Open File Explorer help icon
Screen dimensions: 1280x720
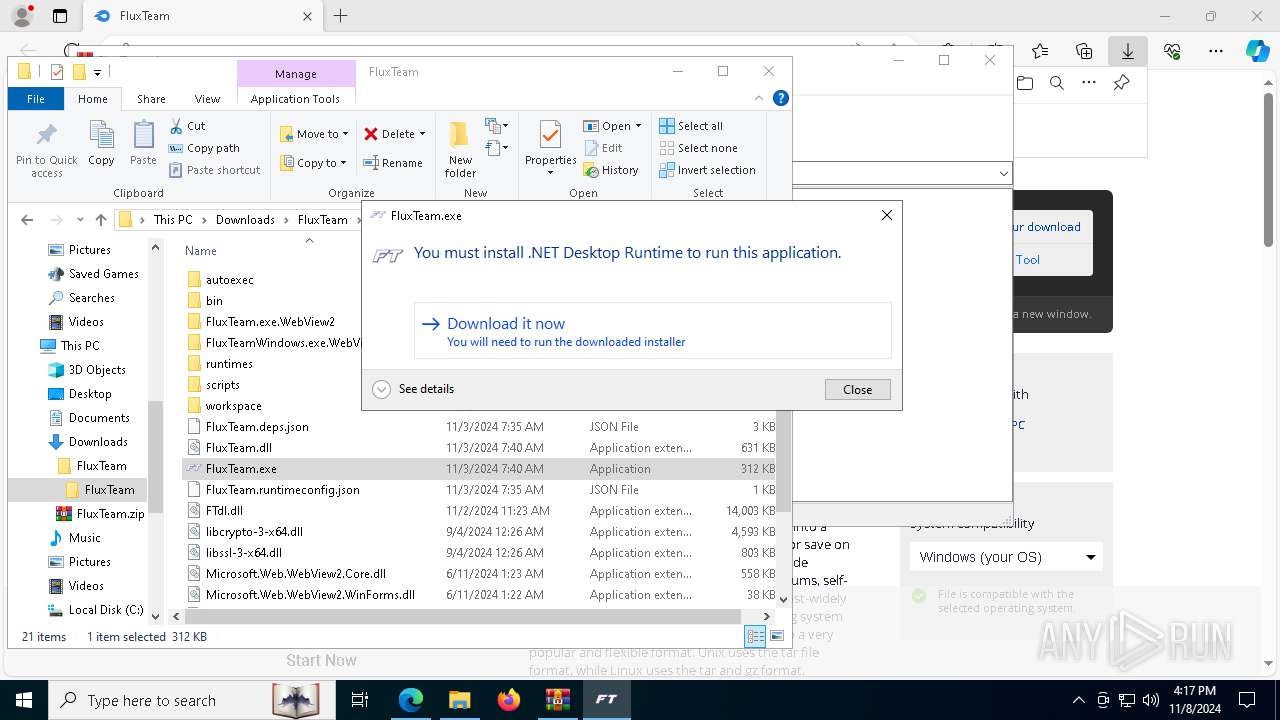pyautogui.click(x=781, y=98)
